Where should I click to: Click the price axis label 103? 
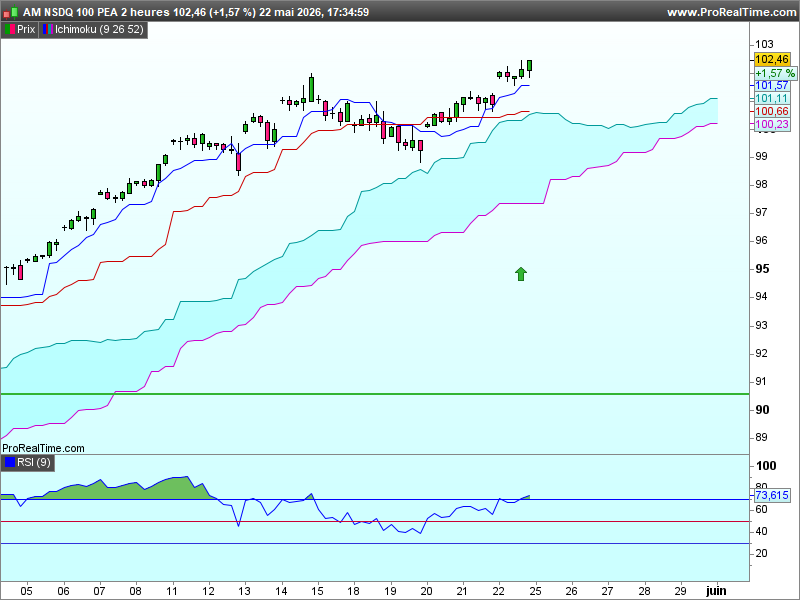tap(764, 44)
